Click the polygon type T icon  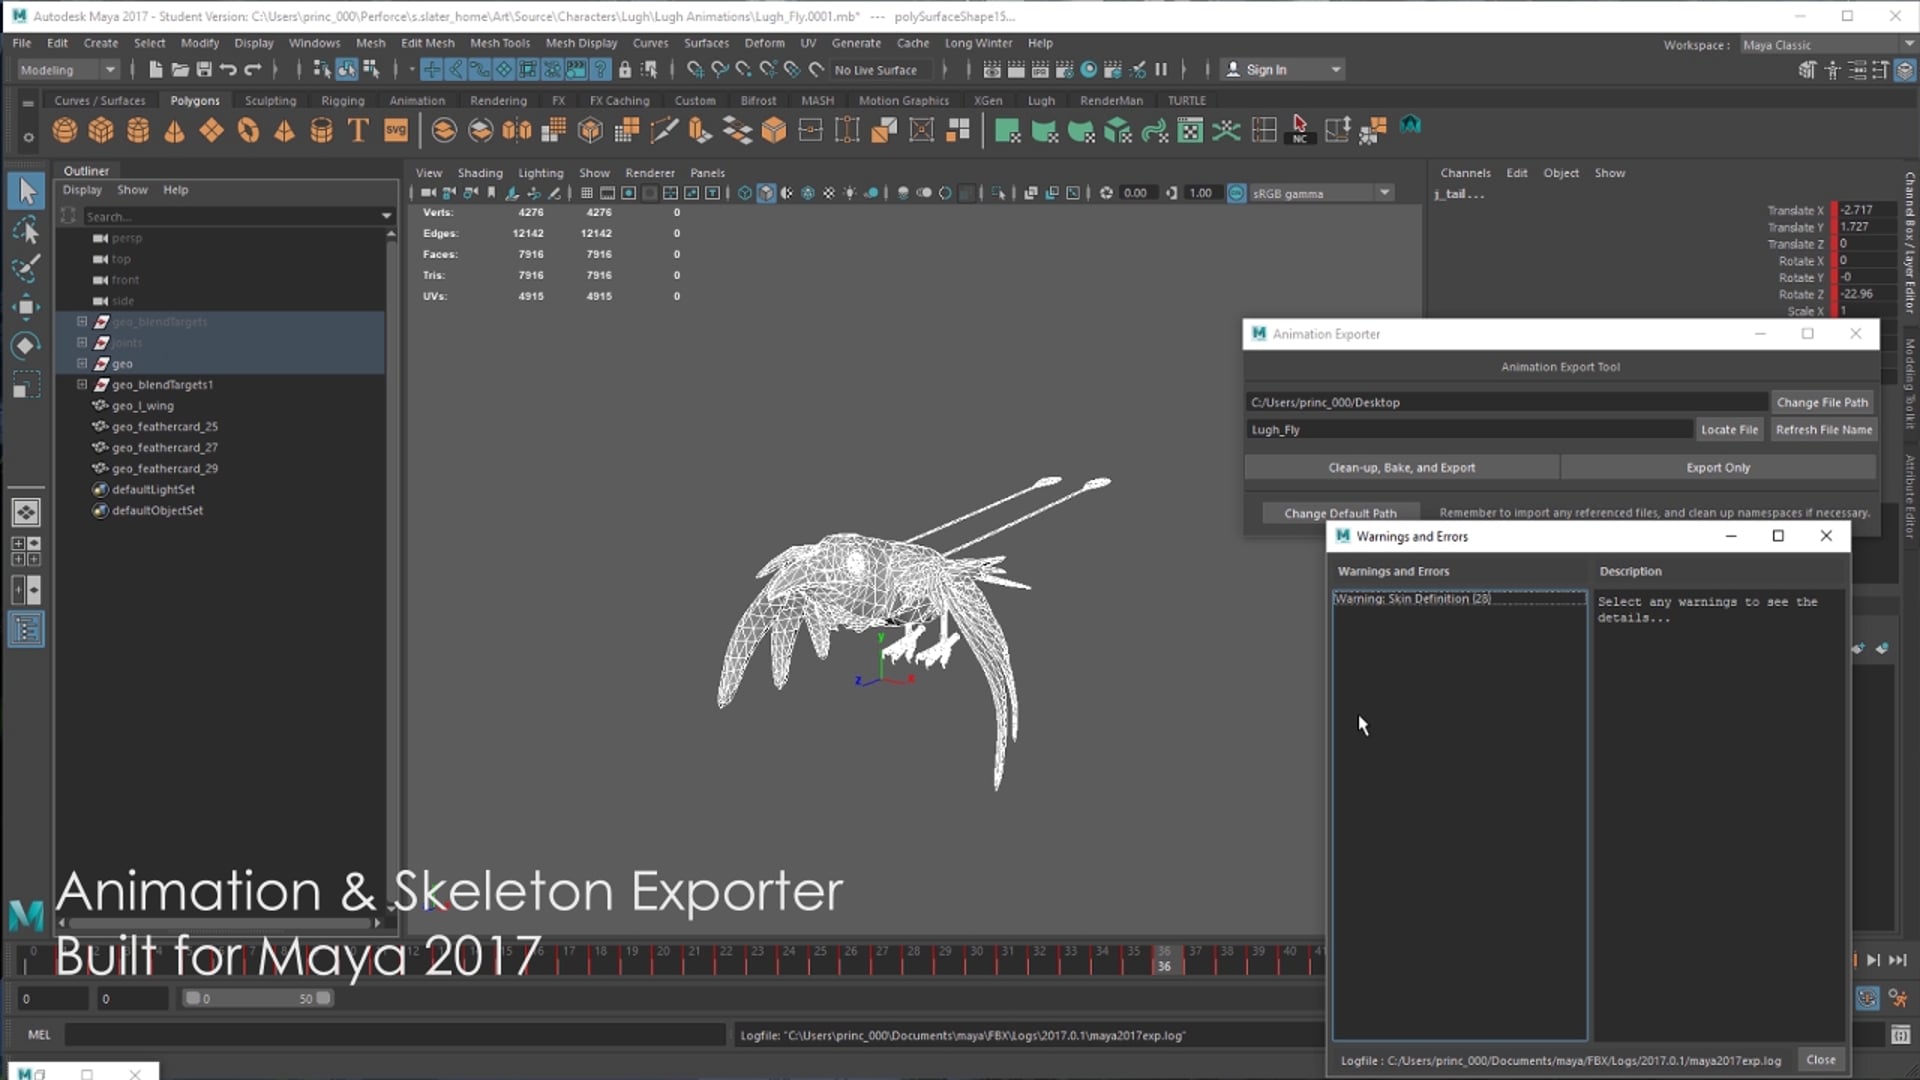pos(358,130)
